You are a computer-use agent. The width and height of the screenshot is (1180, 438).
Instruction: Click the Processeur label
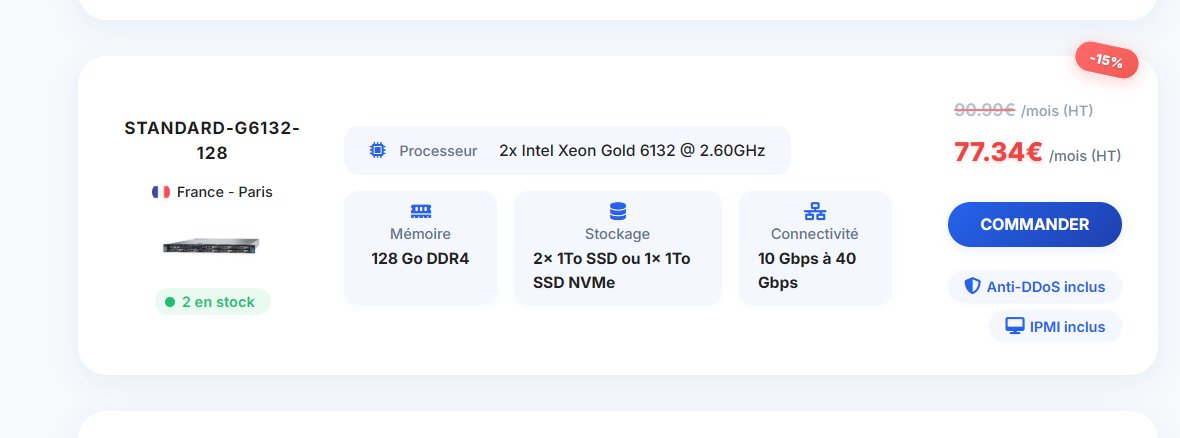(x=438, y=151)
